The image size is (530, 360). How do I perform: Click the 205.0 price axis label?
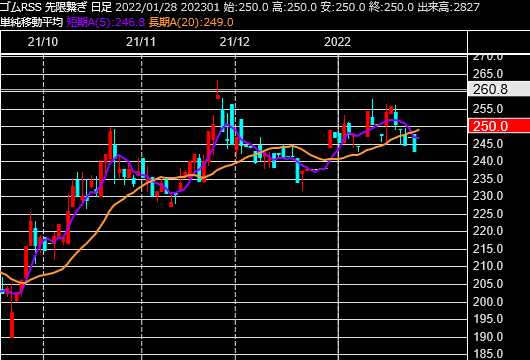488,284
